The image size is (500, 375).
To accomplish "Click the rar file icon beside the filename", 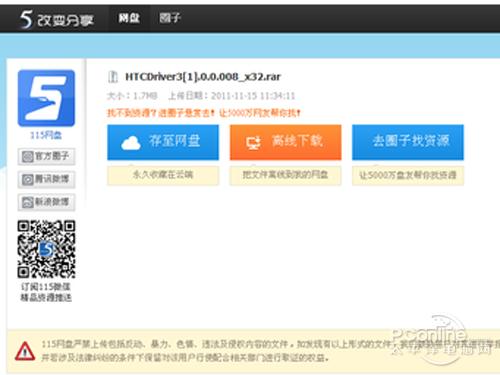I will 113,77.
